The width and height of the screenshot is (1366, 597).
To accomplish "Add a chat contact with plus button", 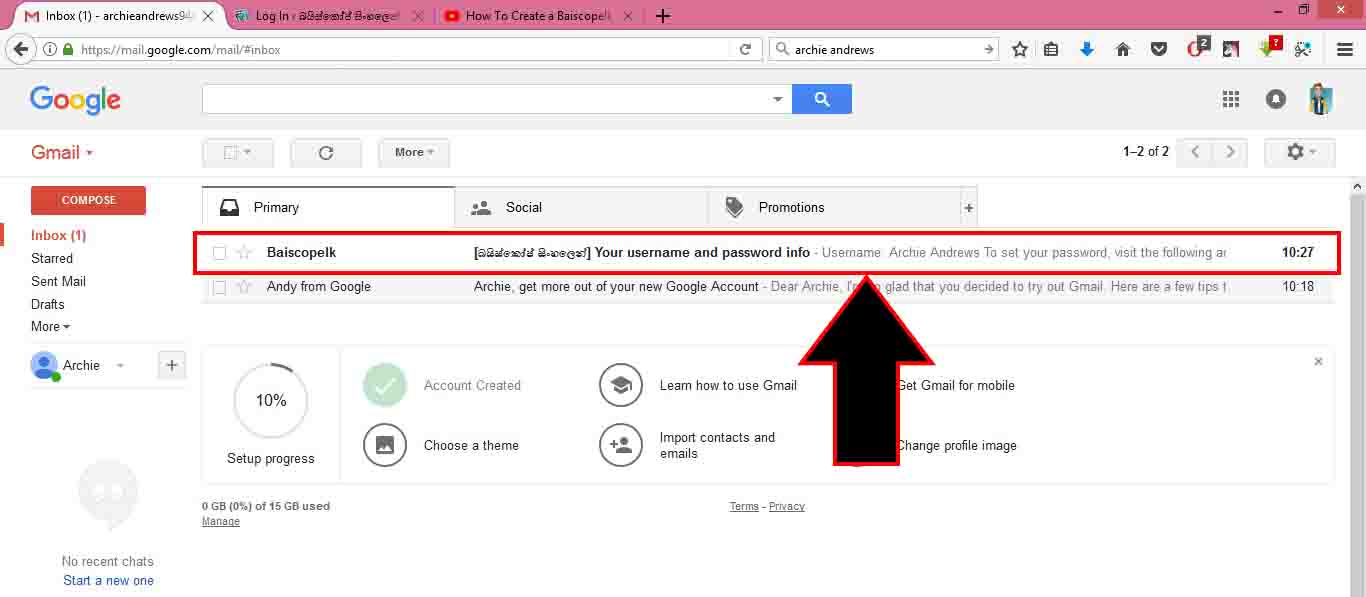I will [172, 366].
